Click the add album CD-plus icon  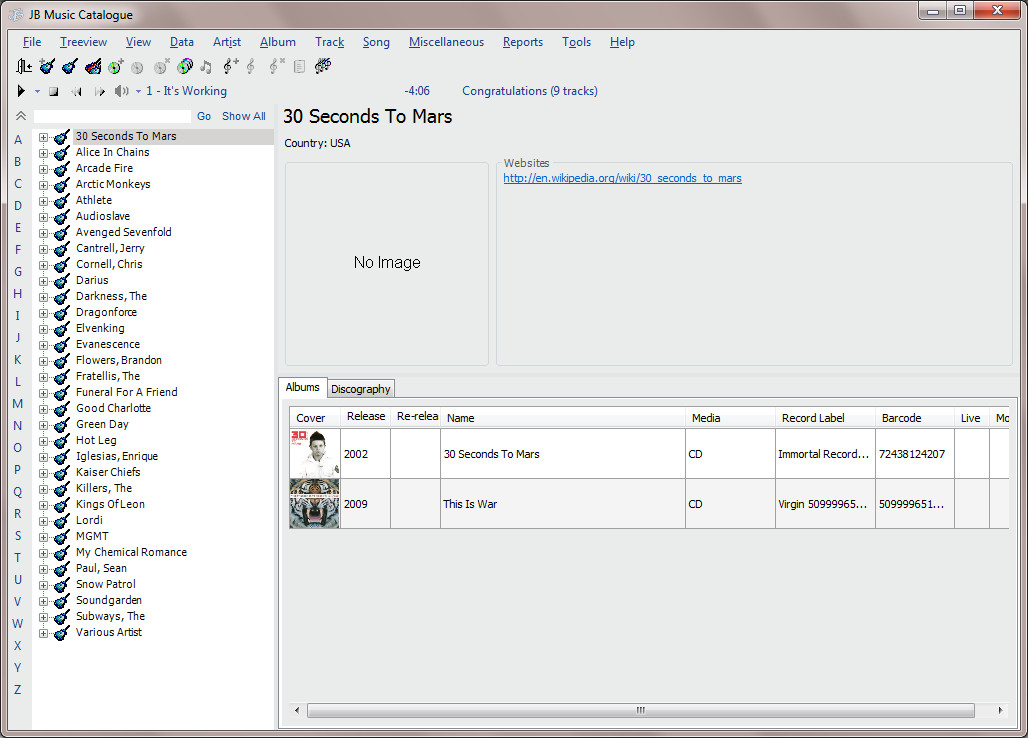click(116, 66)
